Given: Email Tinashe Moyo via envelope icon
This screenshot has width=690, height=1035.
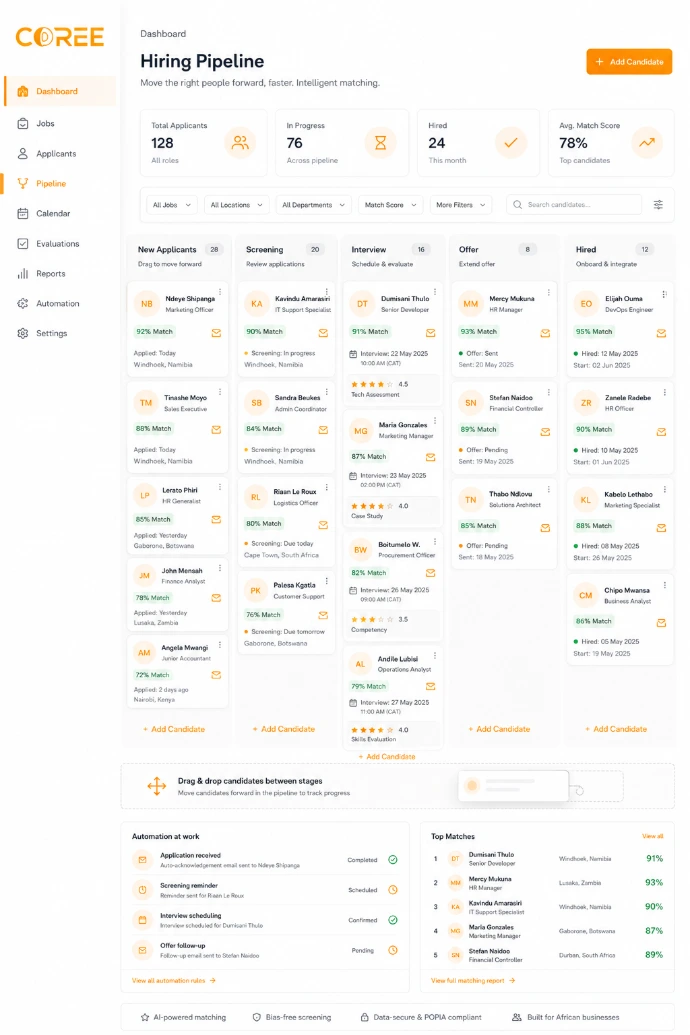Looking at the screenshot, I should point(216,430).
